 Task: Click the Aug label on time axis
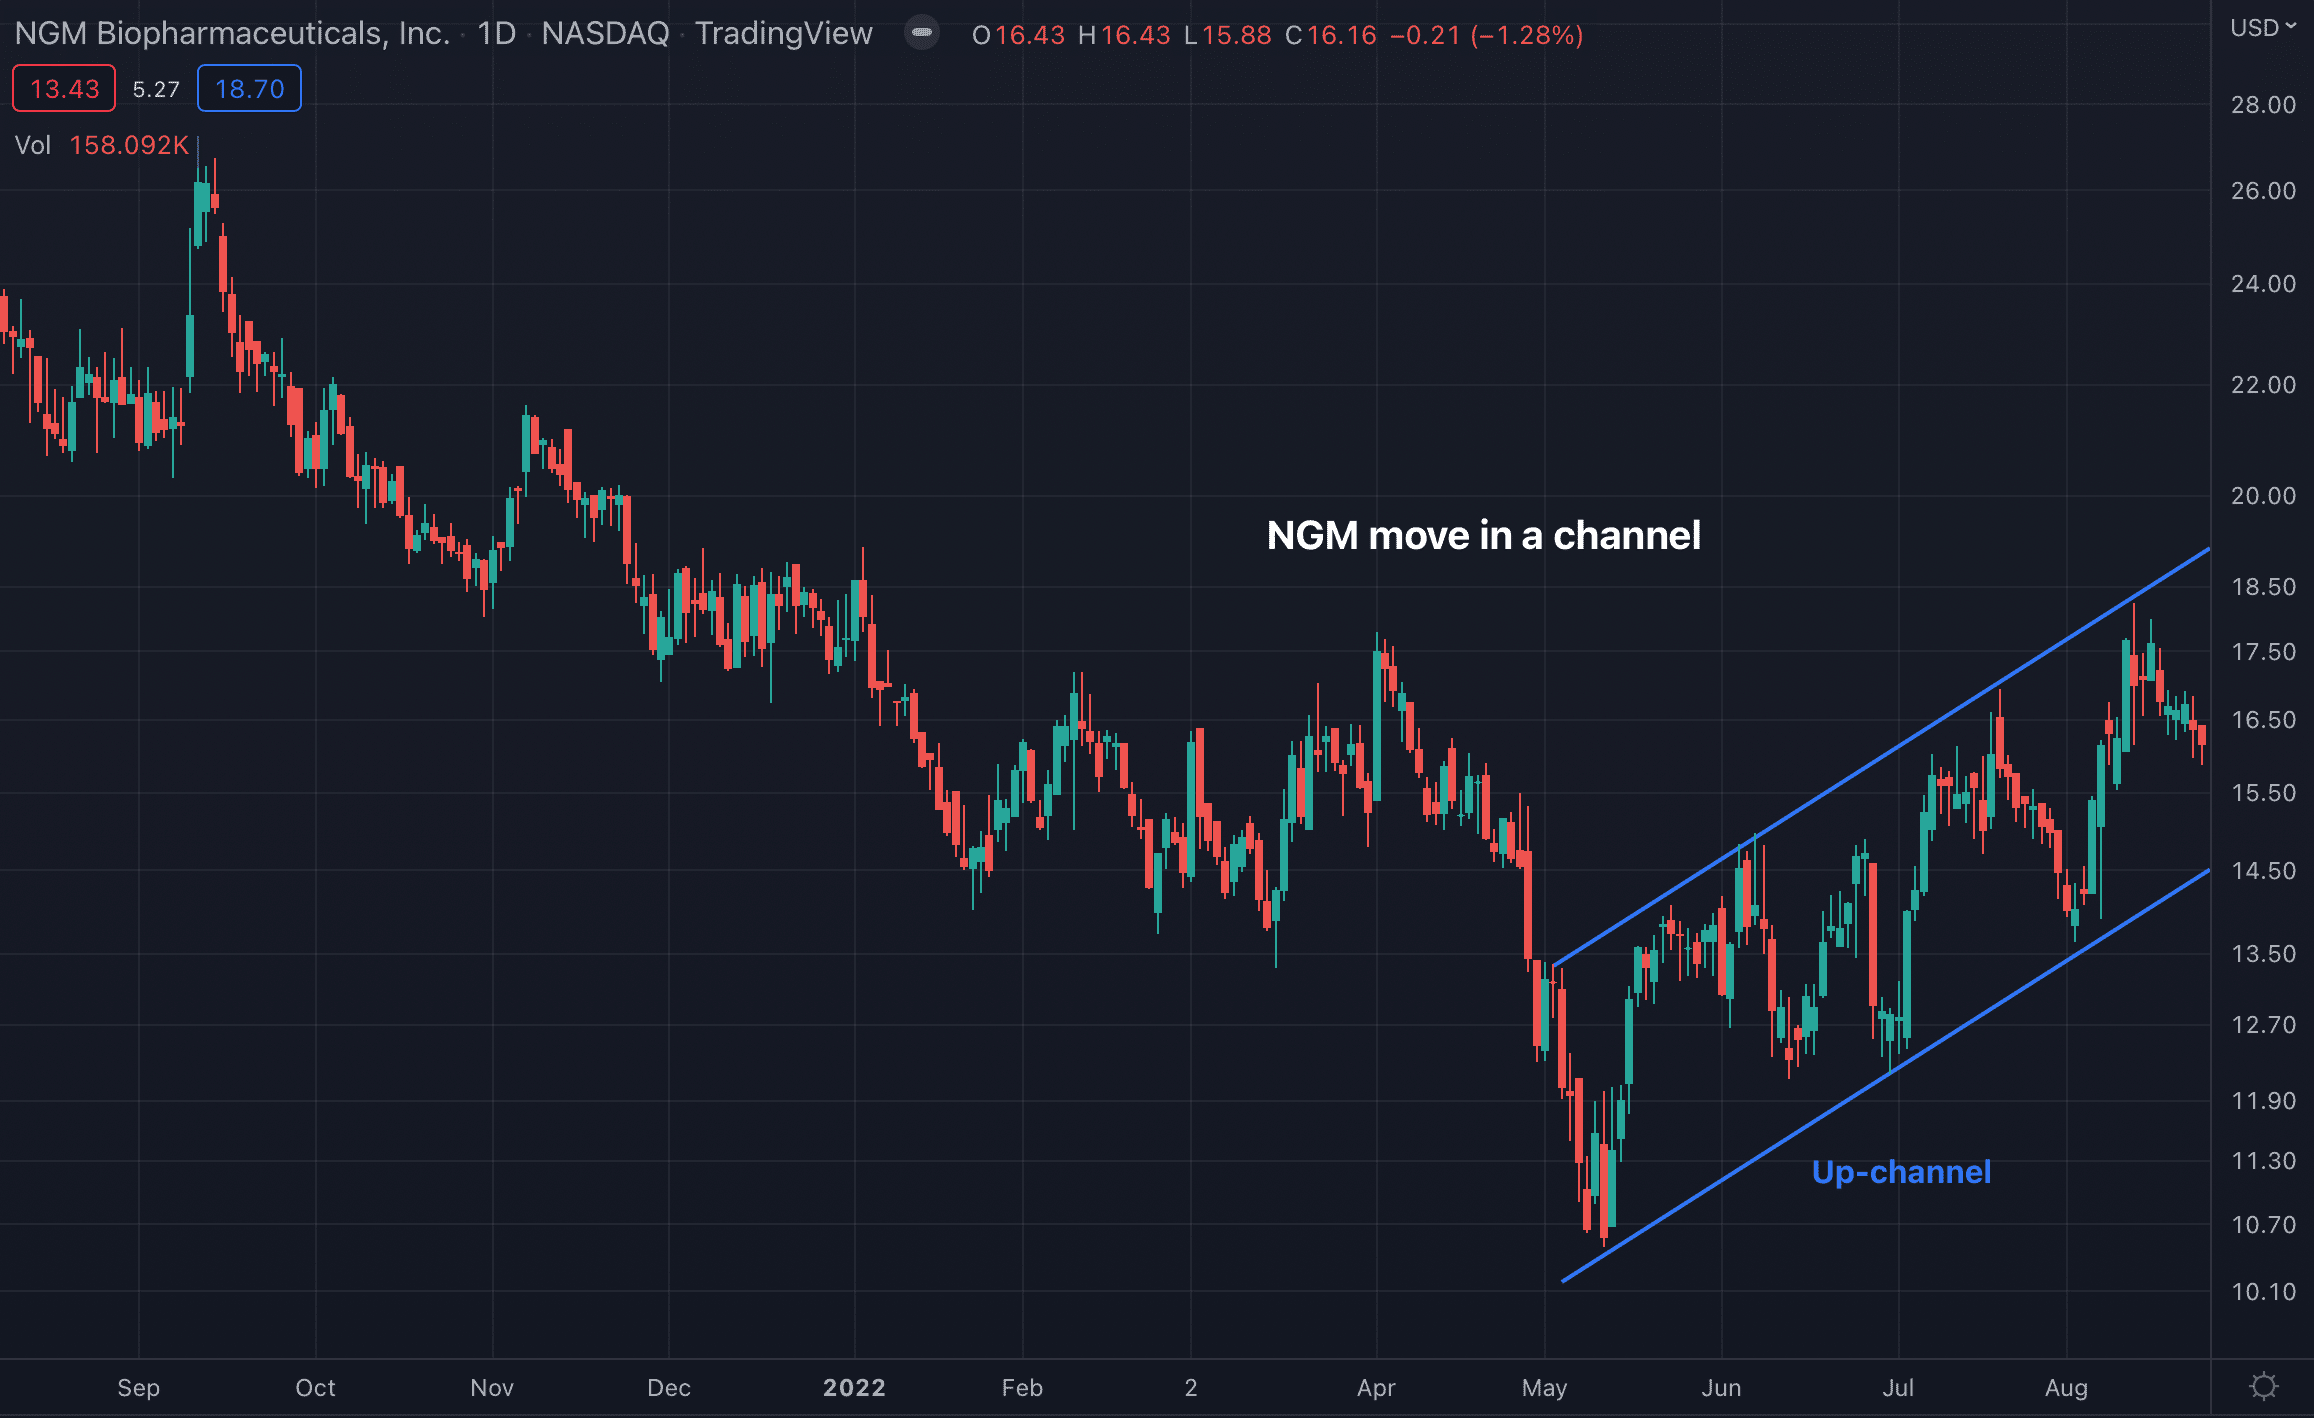pos(2066,1388)
